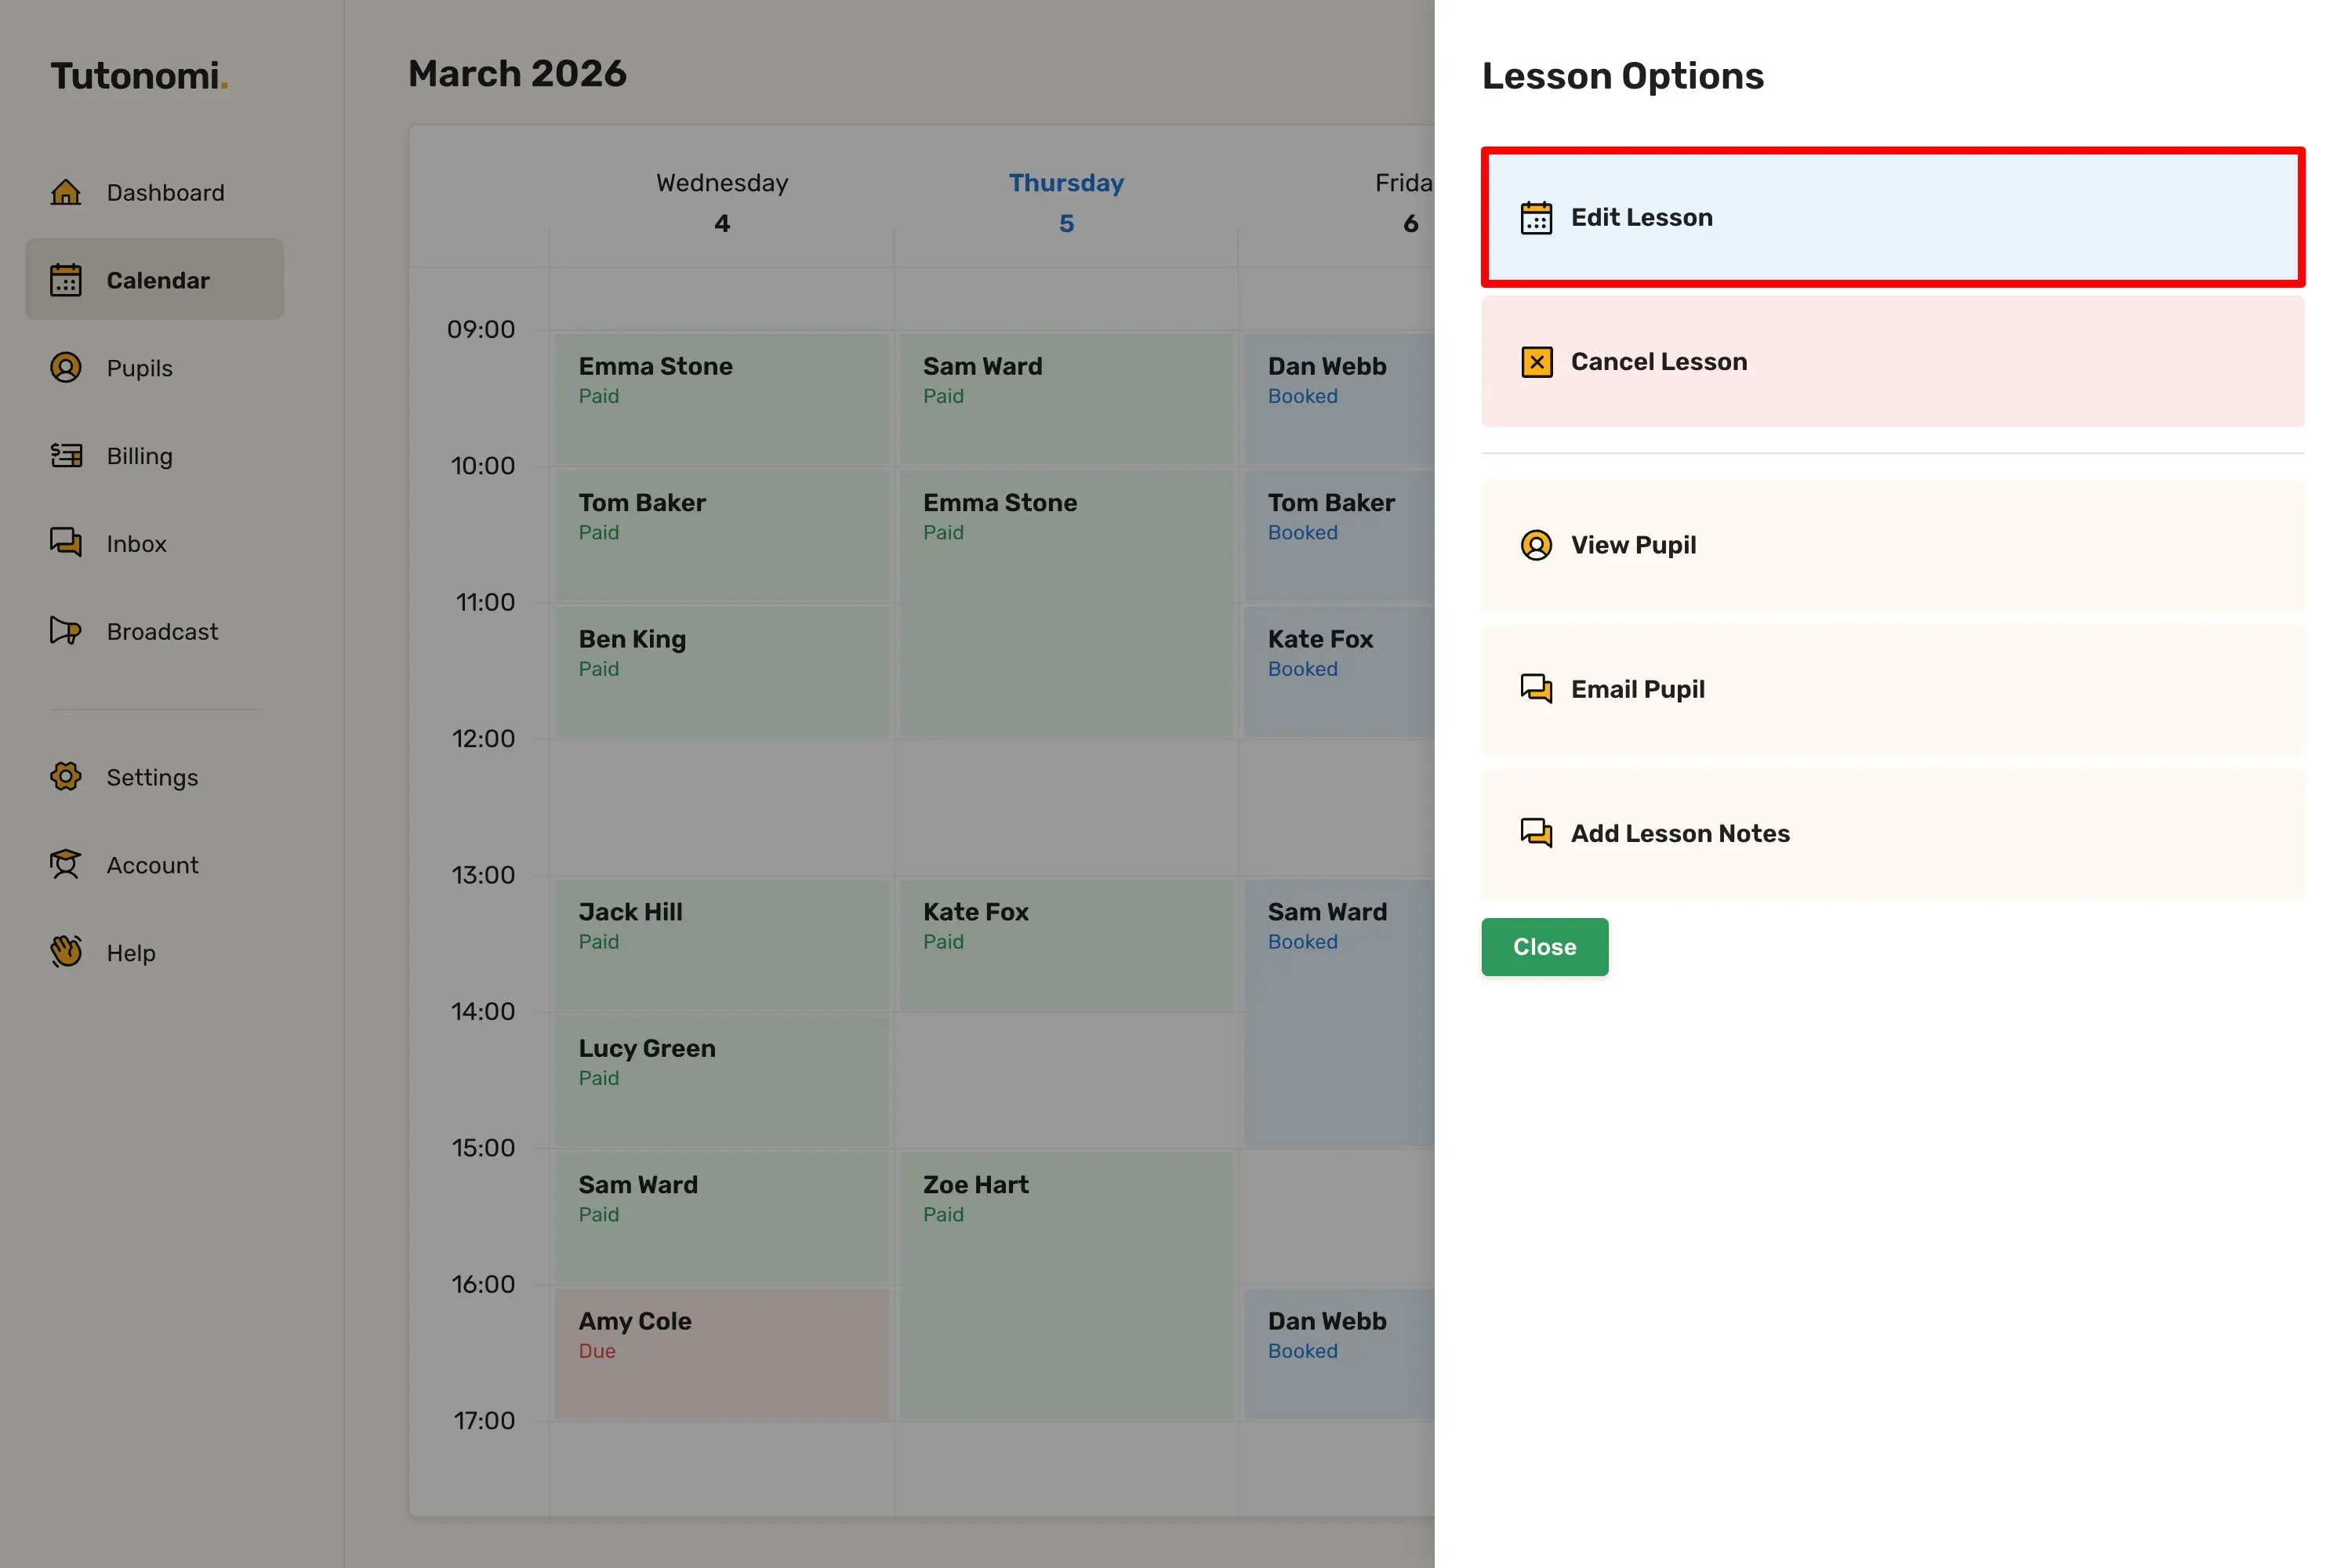Click the Help waving hand icon
This screenshot has width=2352, height=1568.
pos(66,952)
